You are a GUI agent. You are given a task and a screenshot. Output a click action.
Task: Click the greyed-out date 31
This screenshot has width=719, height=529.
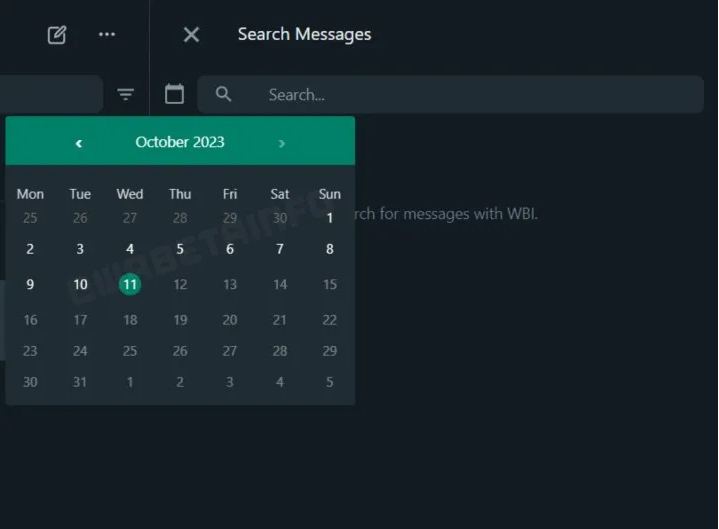pyautogui.click(x=80, y=382)
